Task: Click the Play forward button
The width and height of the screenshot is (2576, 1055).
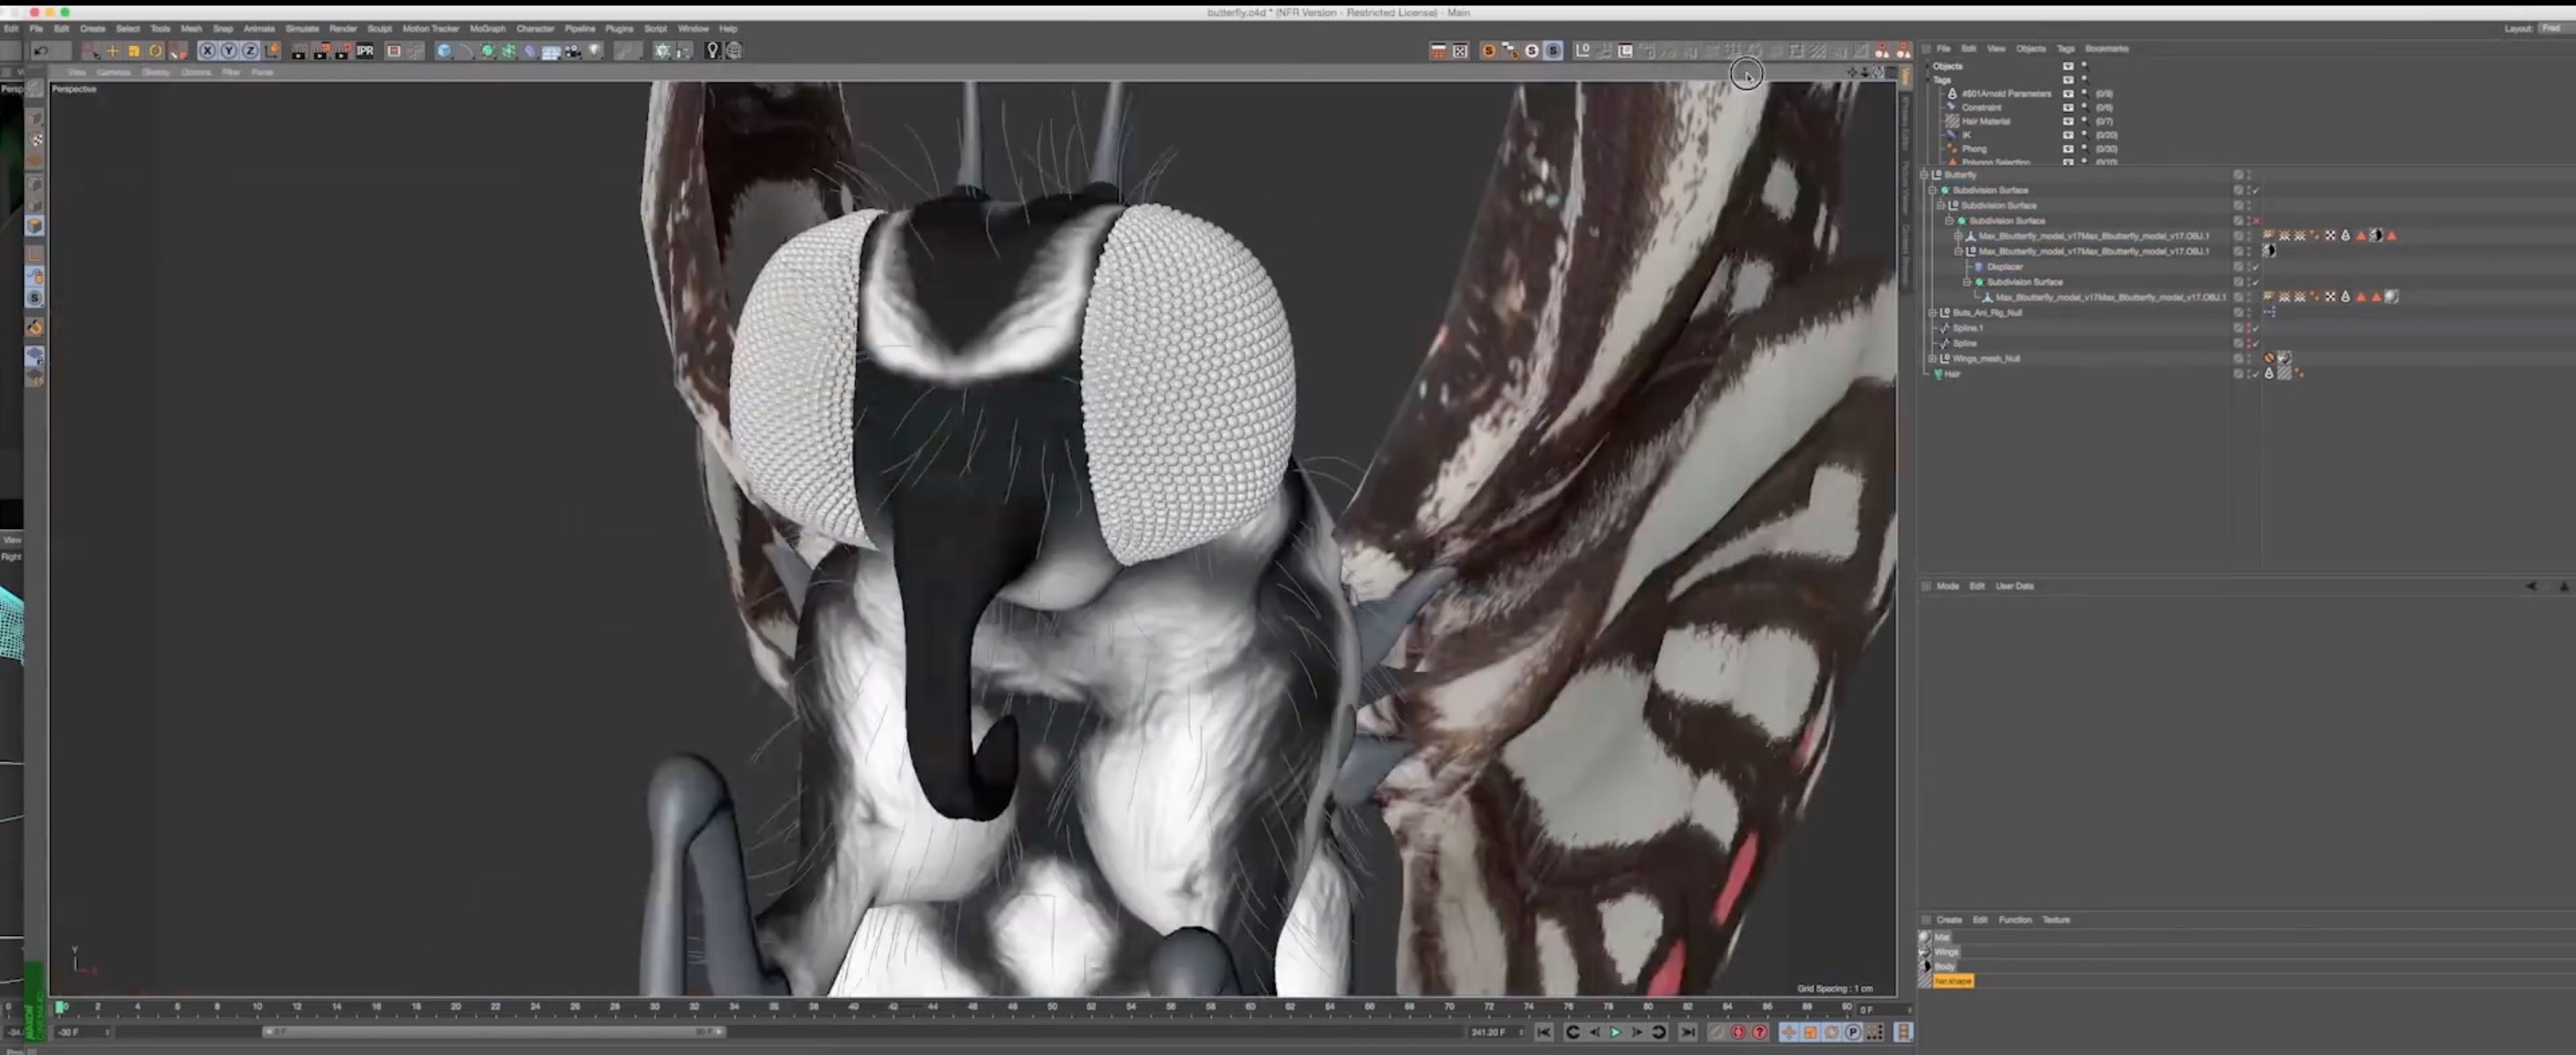Action: tap(1615, 1032)
